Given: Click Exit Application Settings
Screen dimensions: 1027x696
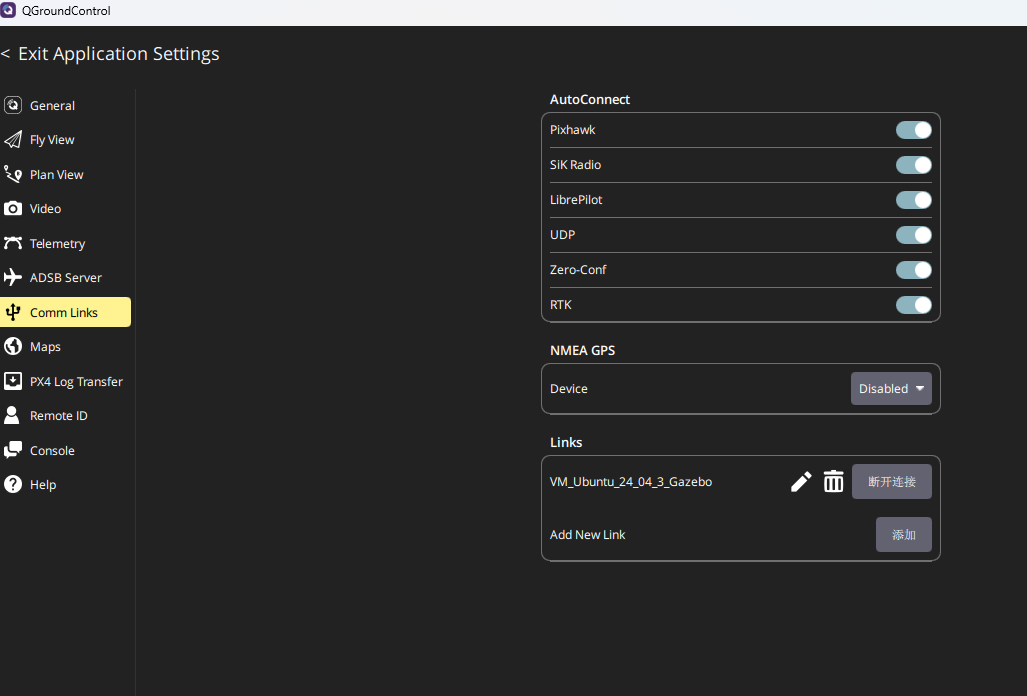Looking at the screenshot, I should (x=119, y=54).
